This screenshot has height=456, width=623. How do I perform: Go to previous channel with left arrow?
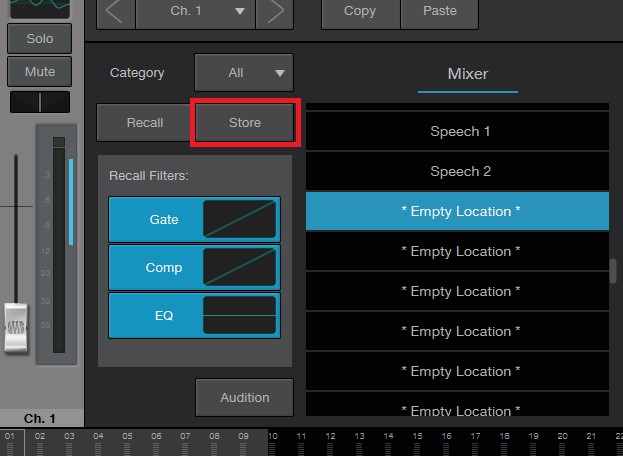(116, 12)
